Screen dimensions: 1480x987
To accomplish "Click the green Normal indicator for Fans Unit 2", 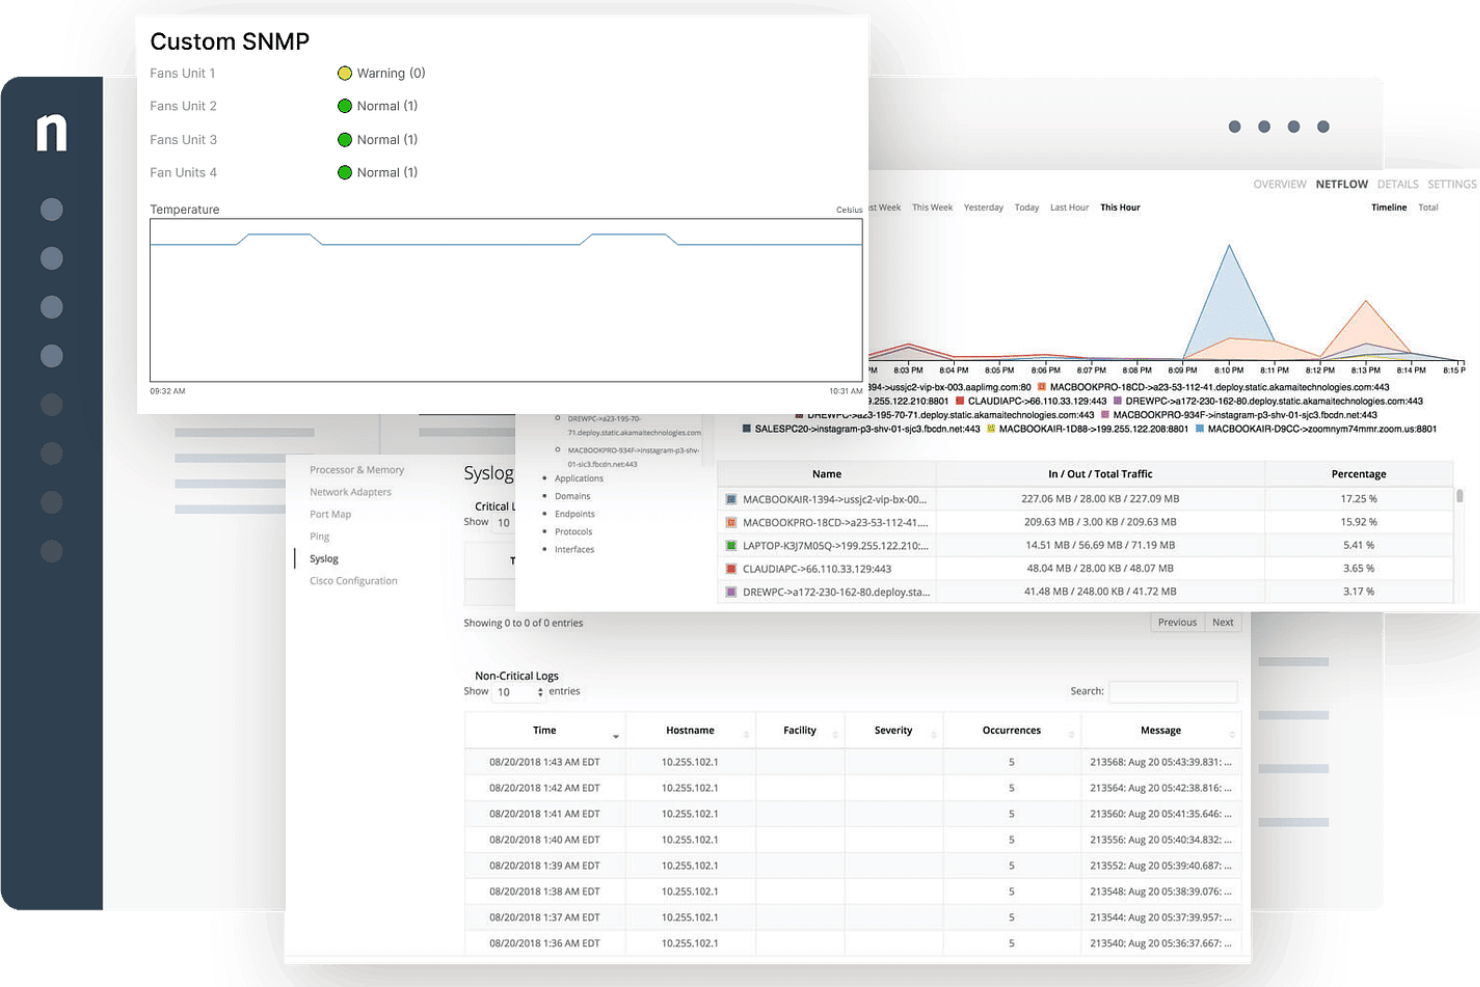I will pos(345,106).
